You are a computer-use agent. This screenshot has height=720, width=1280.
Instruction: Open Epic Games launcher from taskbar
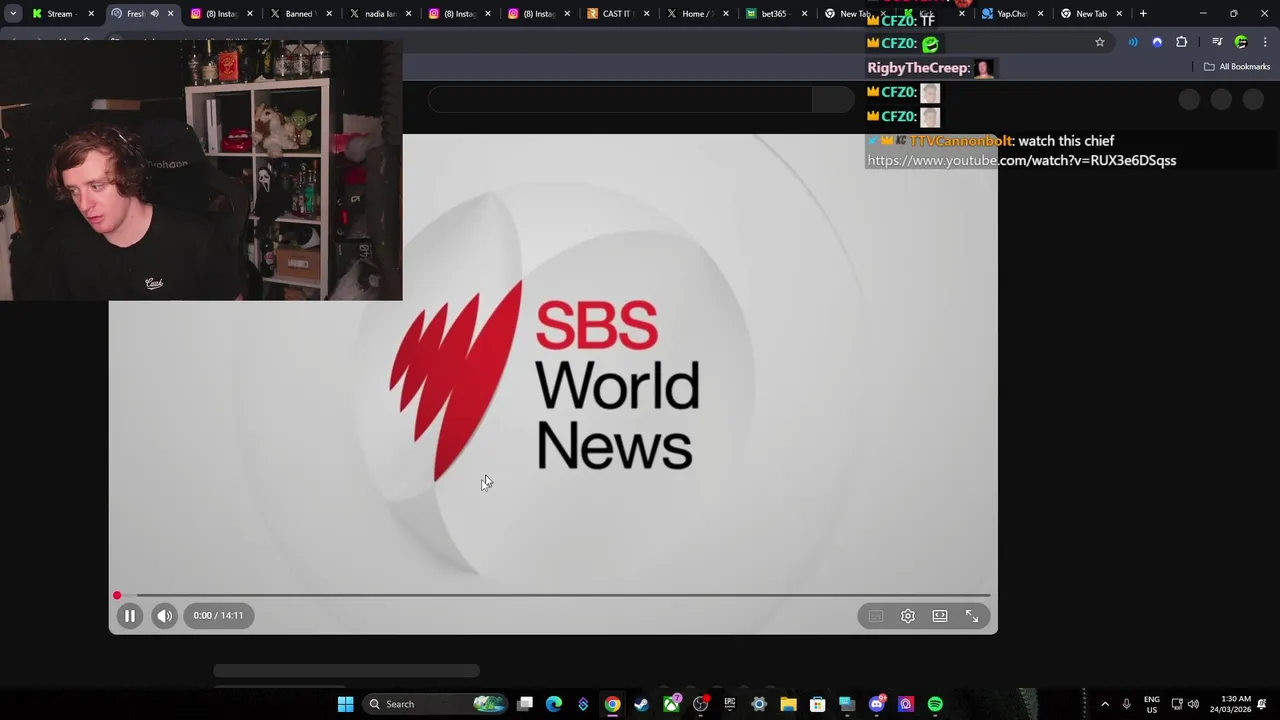click(730, 704)
